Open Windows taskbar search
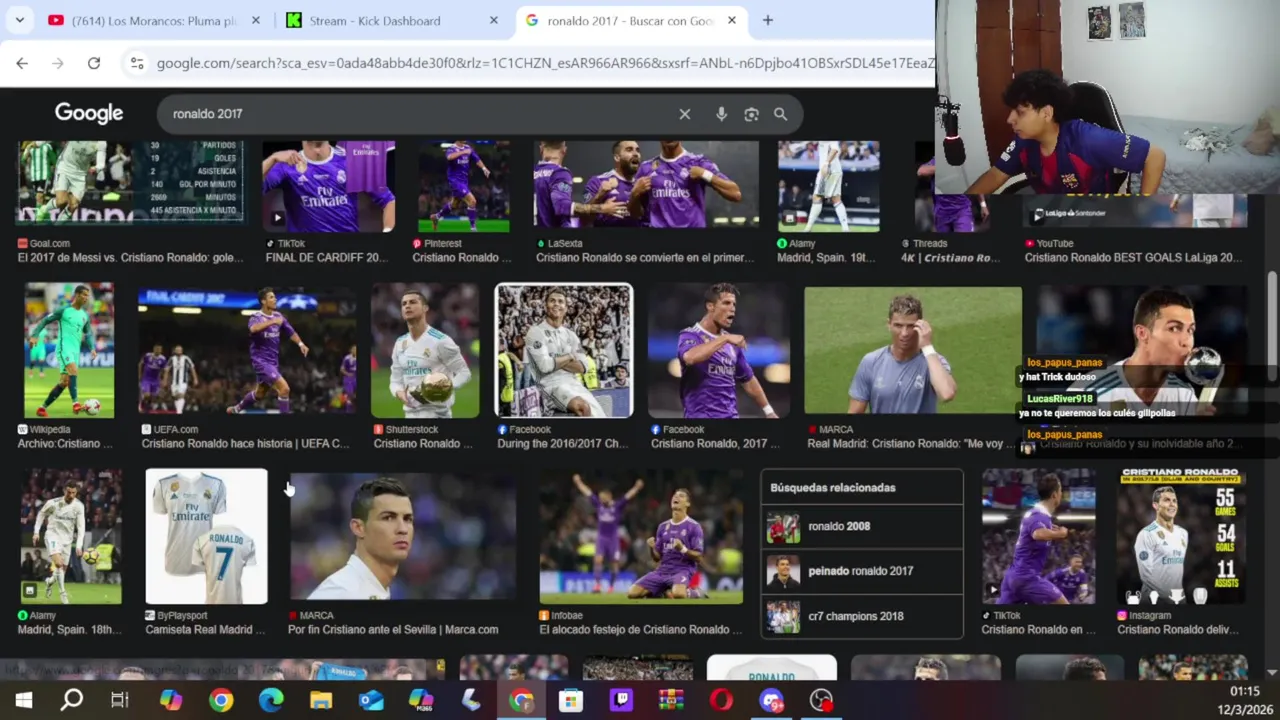Viewport: 1280px width, 720px height. click(71, 700)
